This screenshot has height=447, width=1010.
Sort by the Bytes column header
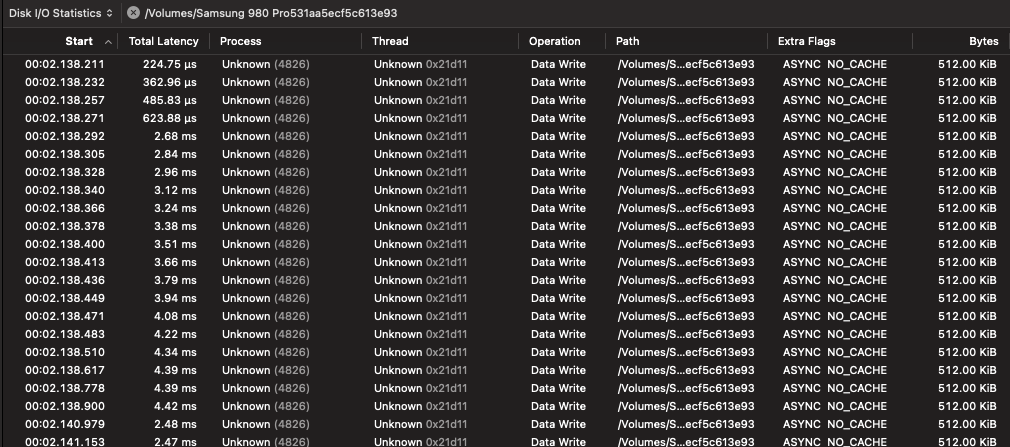pyautogui.click(x=983, y=41)
